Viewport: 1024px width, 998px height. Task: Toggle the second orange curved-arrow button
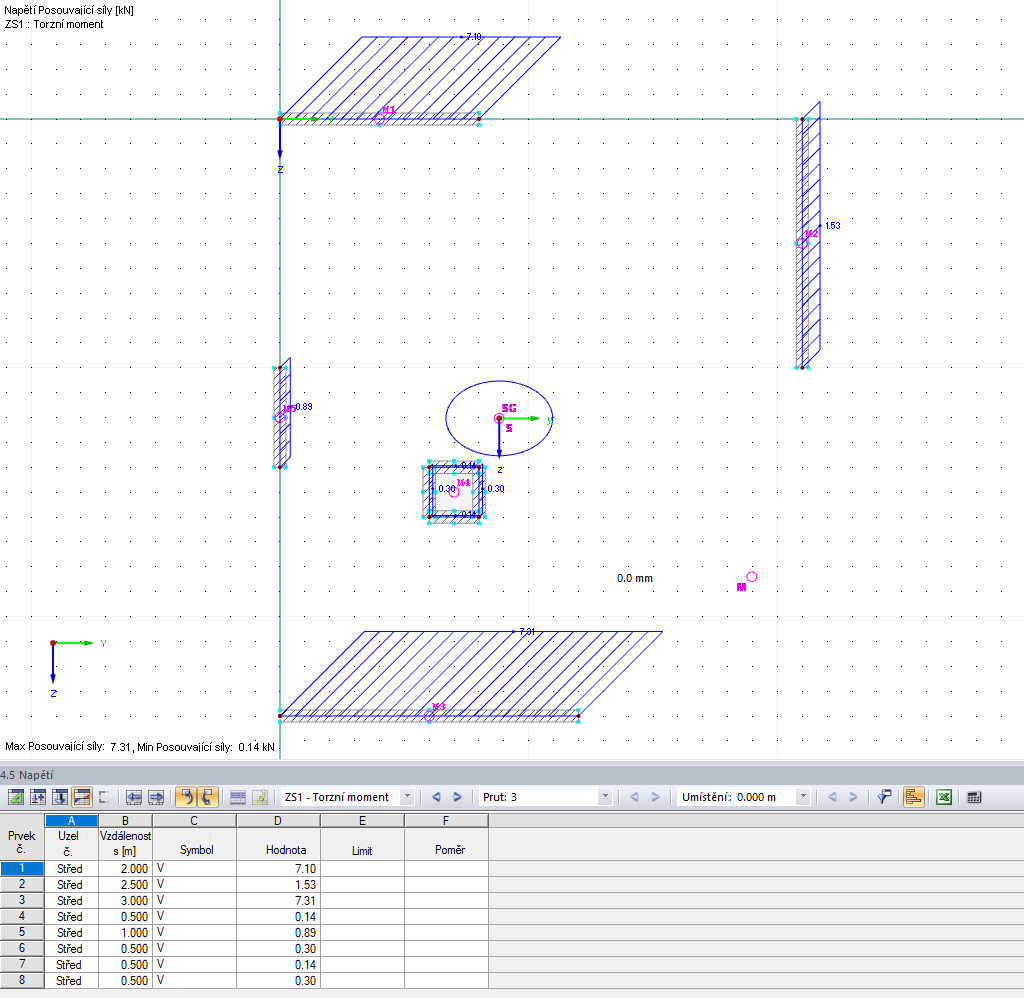coord(207,797)
